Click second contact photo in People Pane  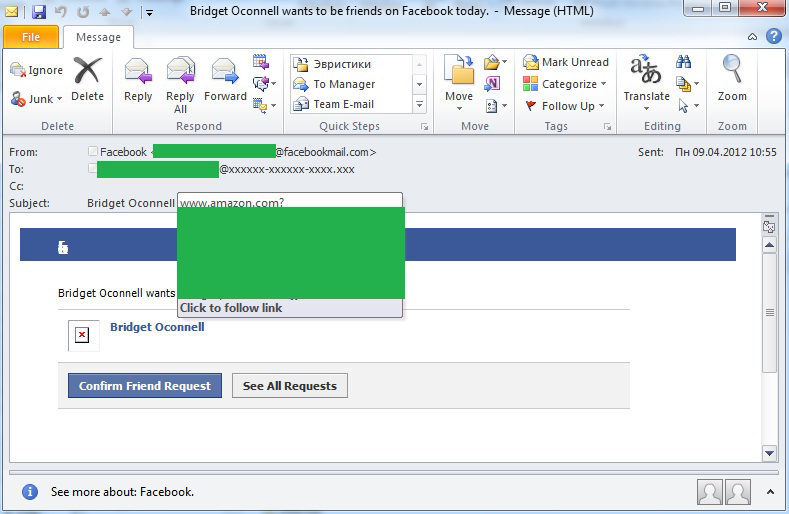click(x=738, y=492)
